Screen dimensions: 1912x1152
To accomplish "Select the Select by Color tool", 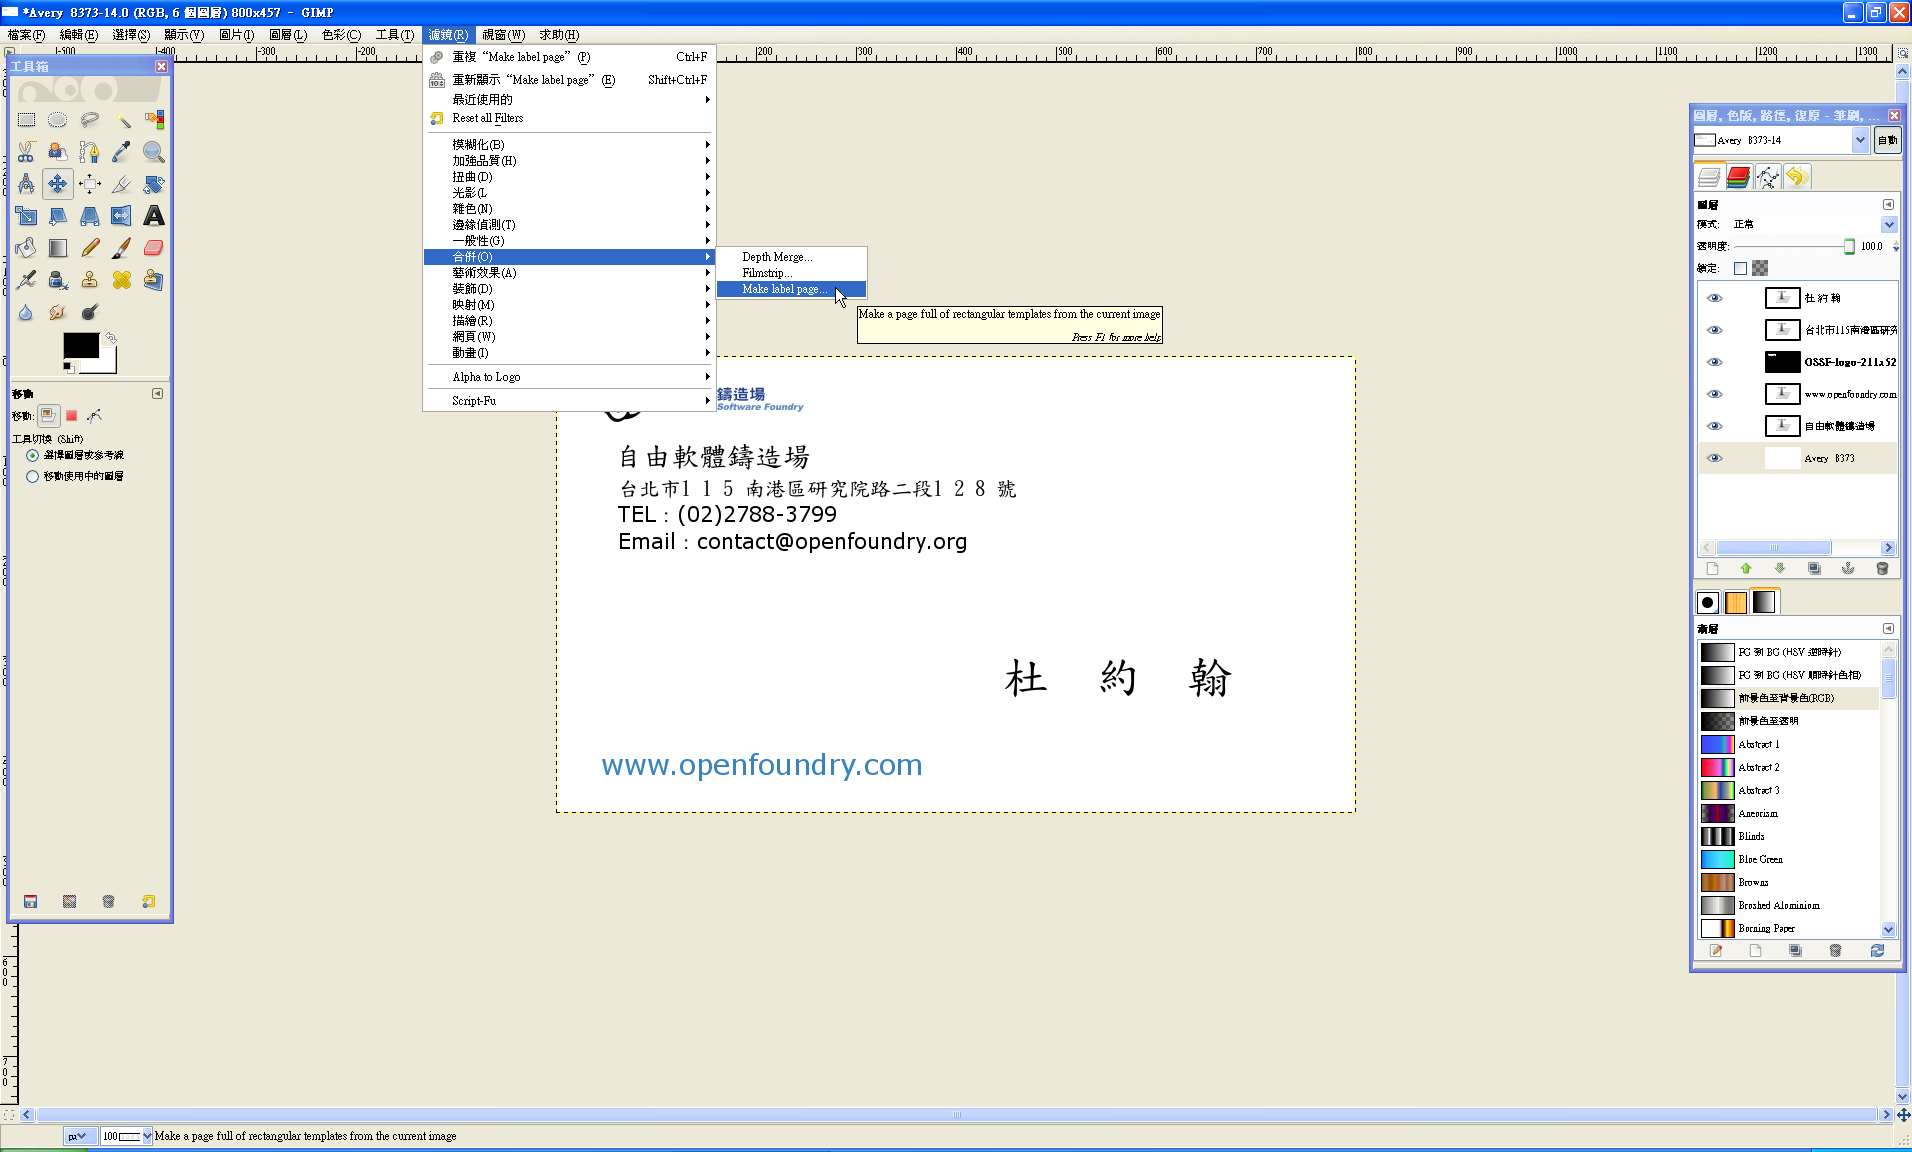I will point(154,120).
